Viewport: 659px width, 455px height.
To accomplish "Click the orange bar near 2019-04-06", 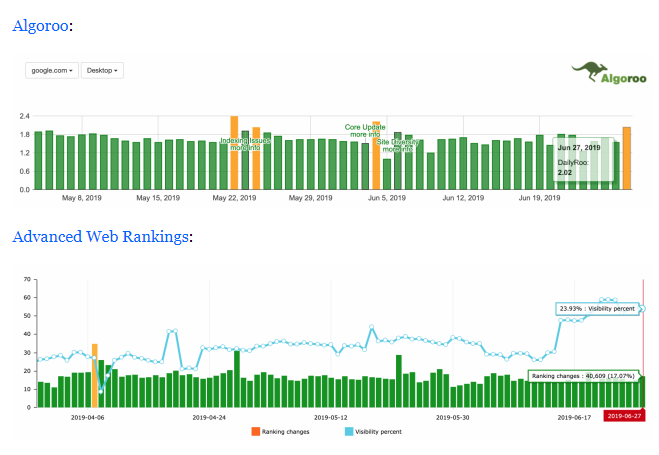I will click(x=95, y=375).
